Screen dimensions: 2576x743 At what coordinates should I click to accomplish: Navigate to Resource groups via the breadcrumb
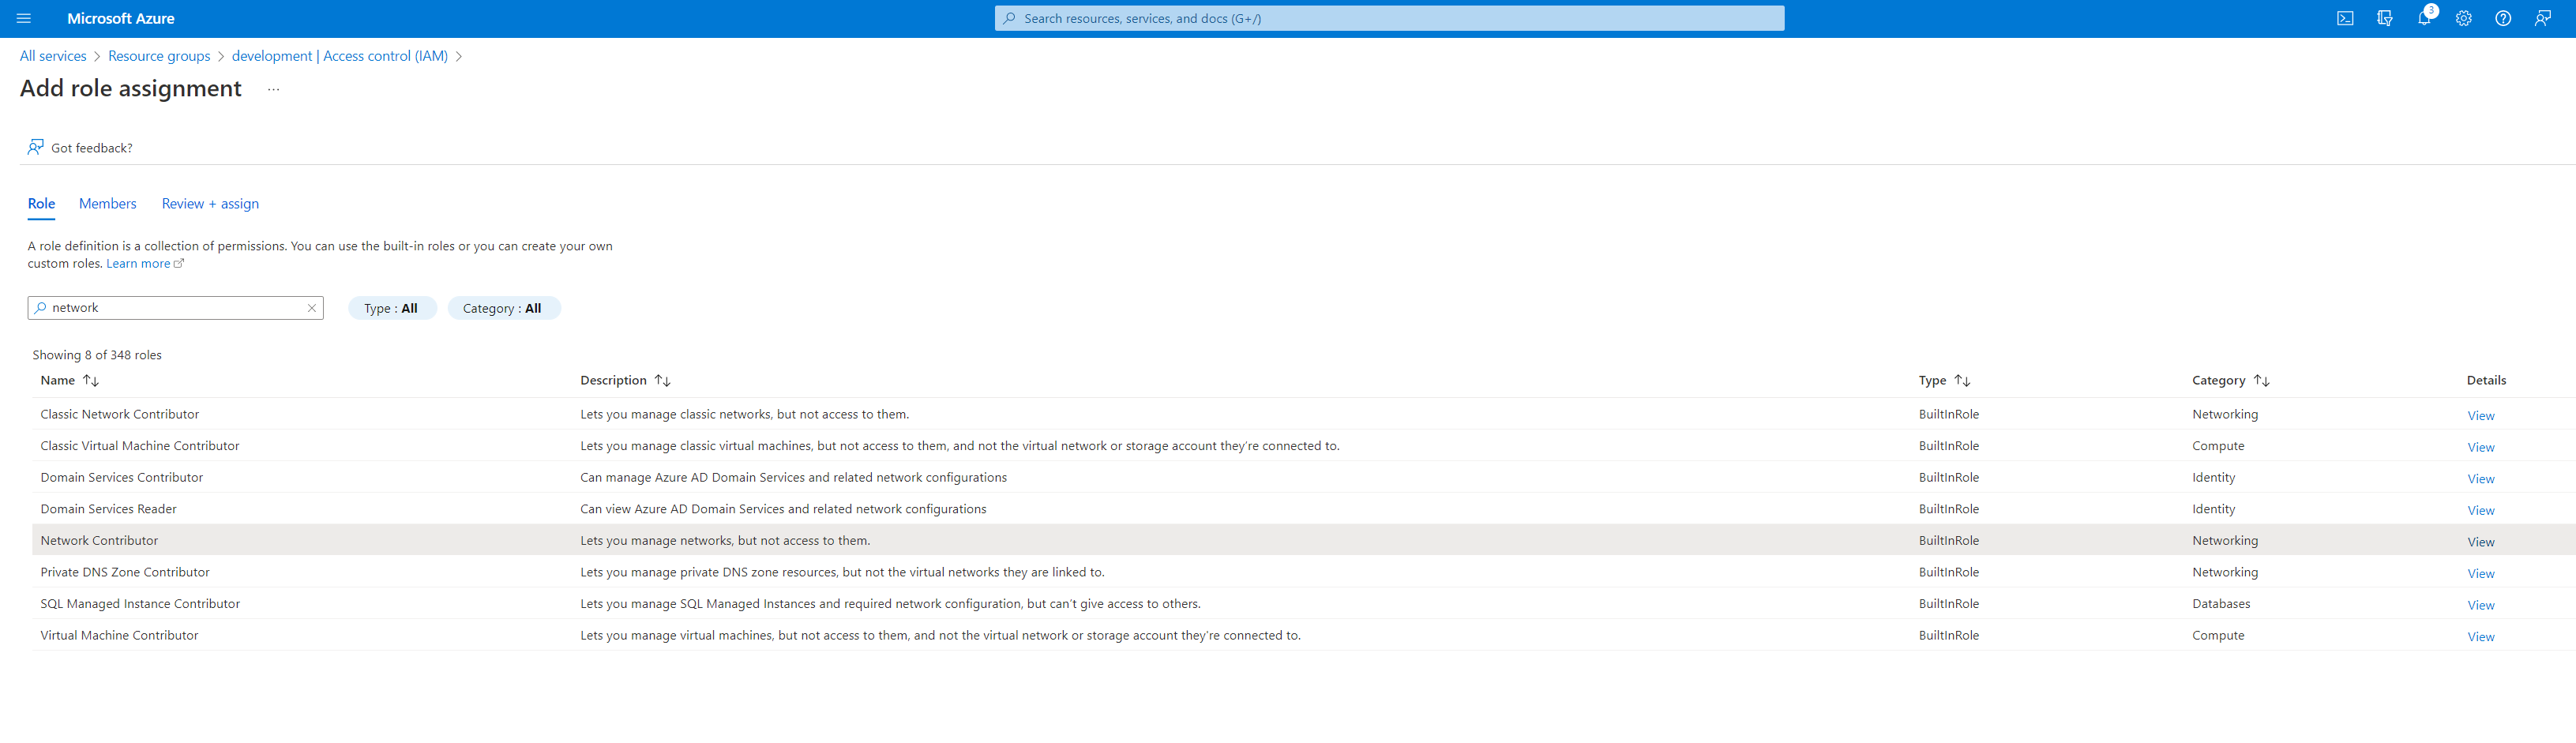pyautogui.click(x=158, y=56)
